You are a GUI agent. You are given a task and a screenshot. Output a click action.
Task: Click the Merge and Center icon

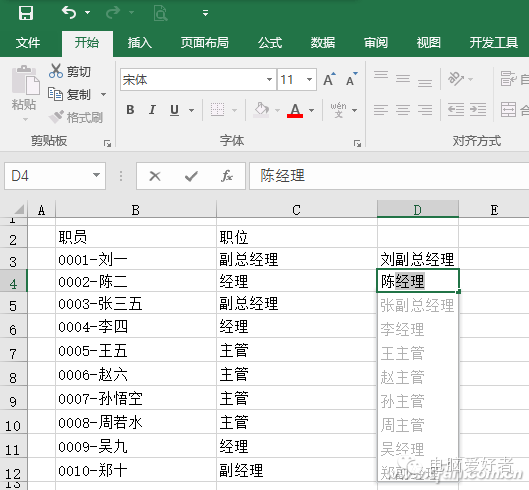tap(508, 110)
